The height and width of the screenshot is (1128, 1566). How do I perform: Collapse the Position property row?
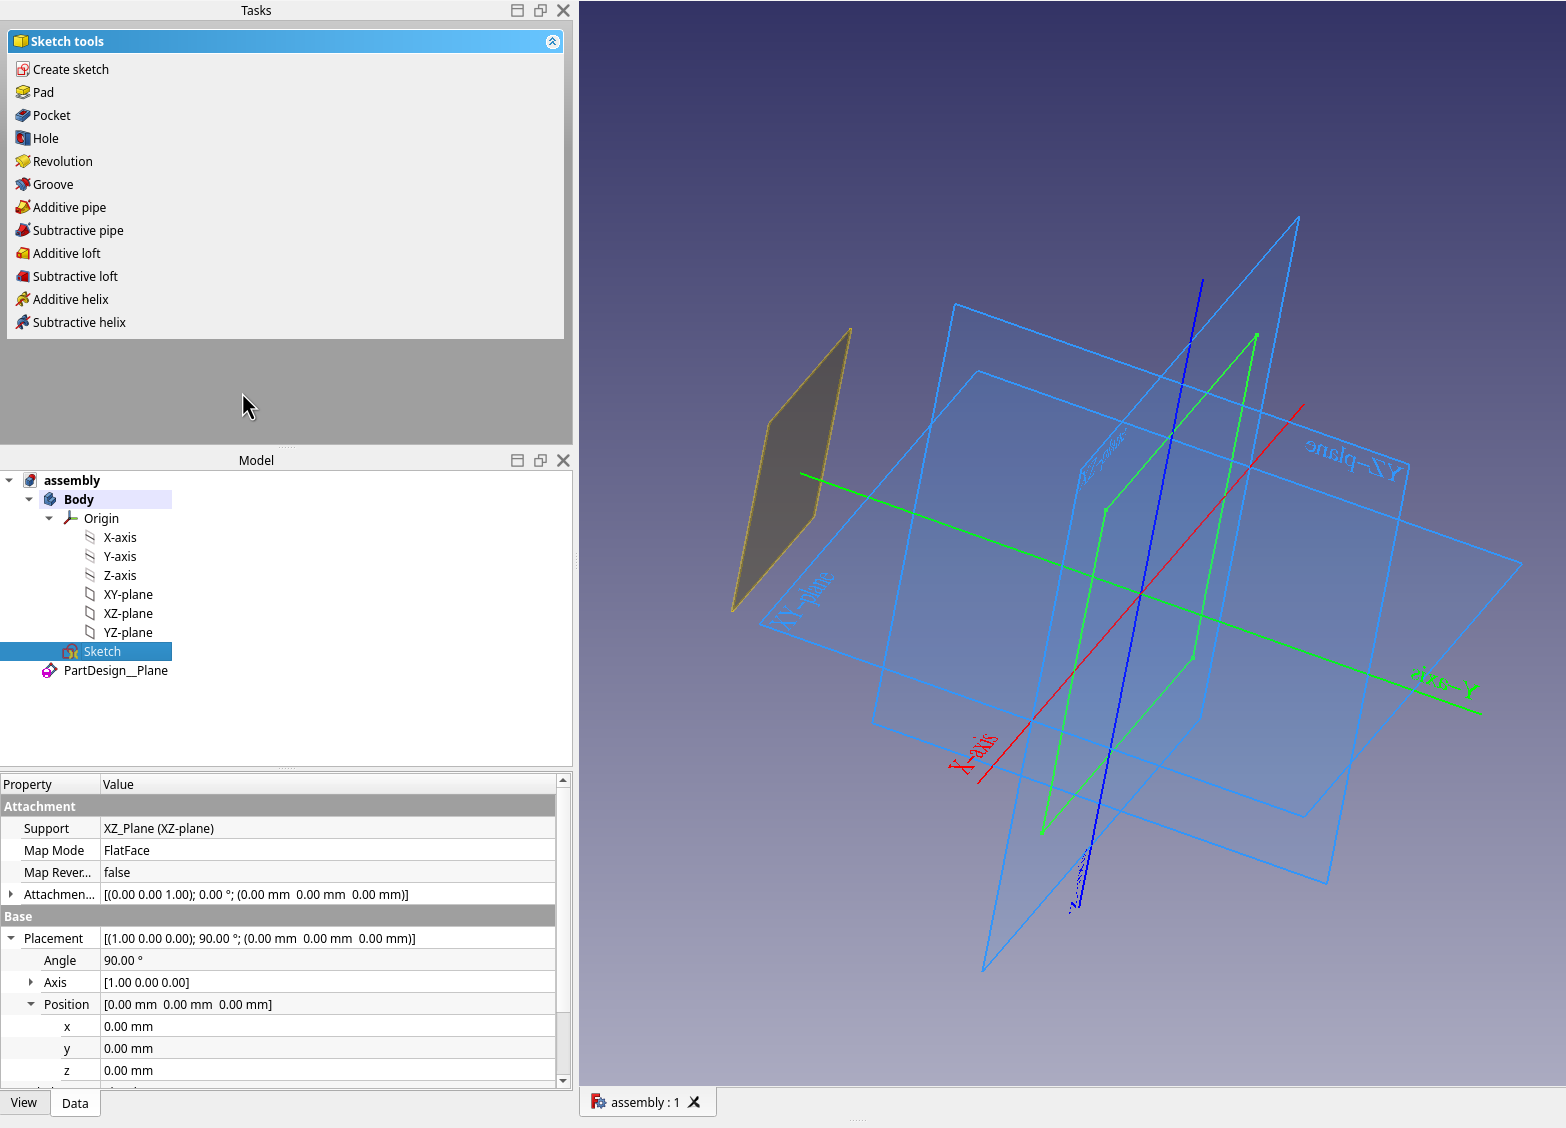pos(31,1004)
